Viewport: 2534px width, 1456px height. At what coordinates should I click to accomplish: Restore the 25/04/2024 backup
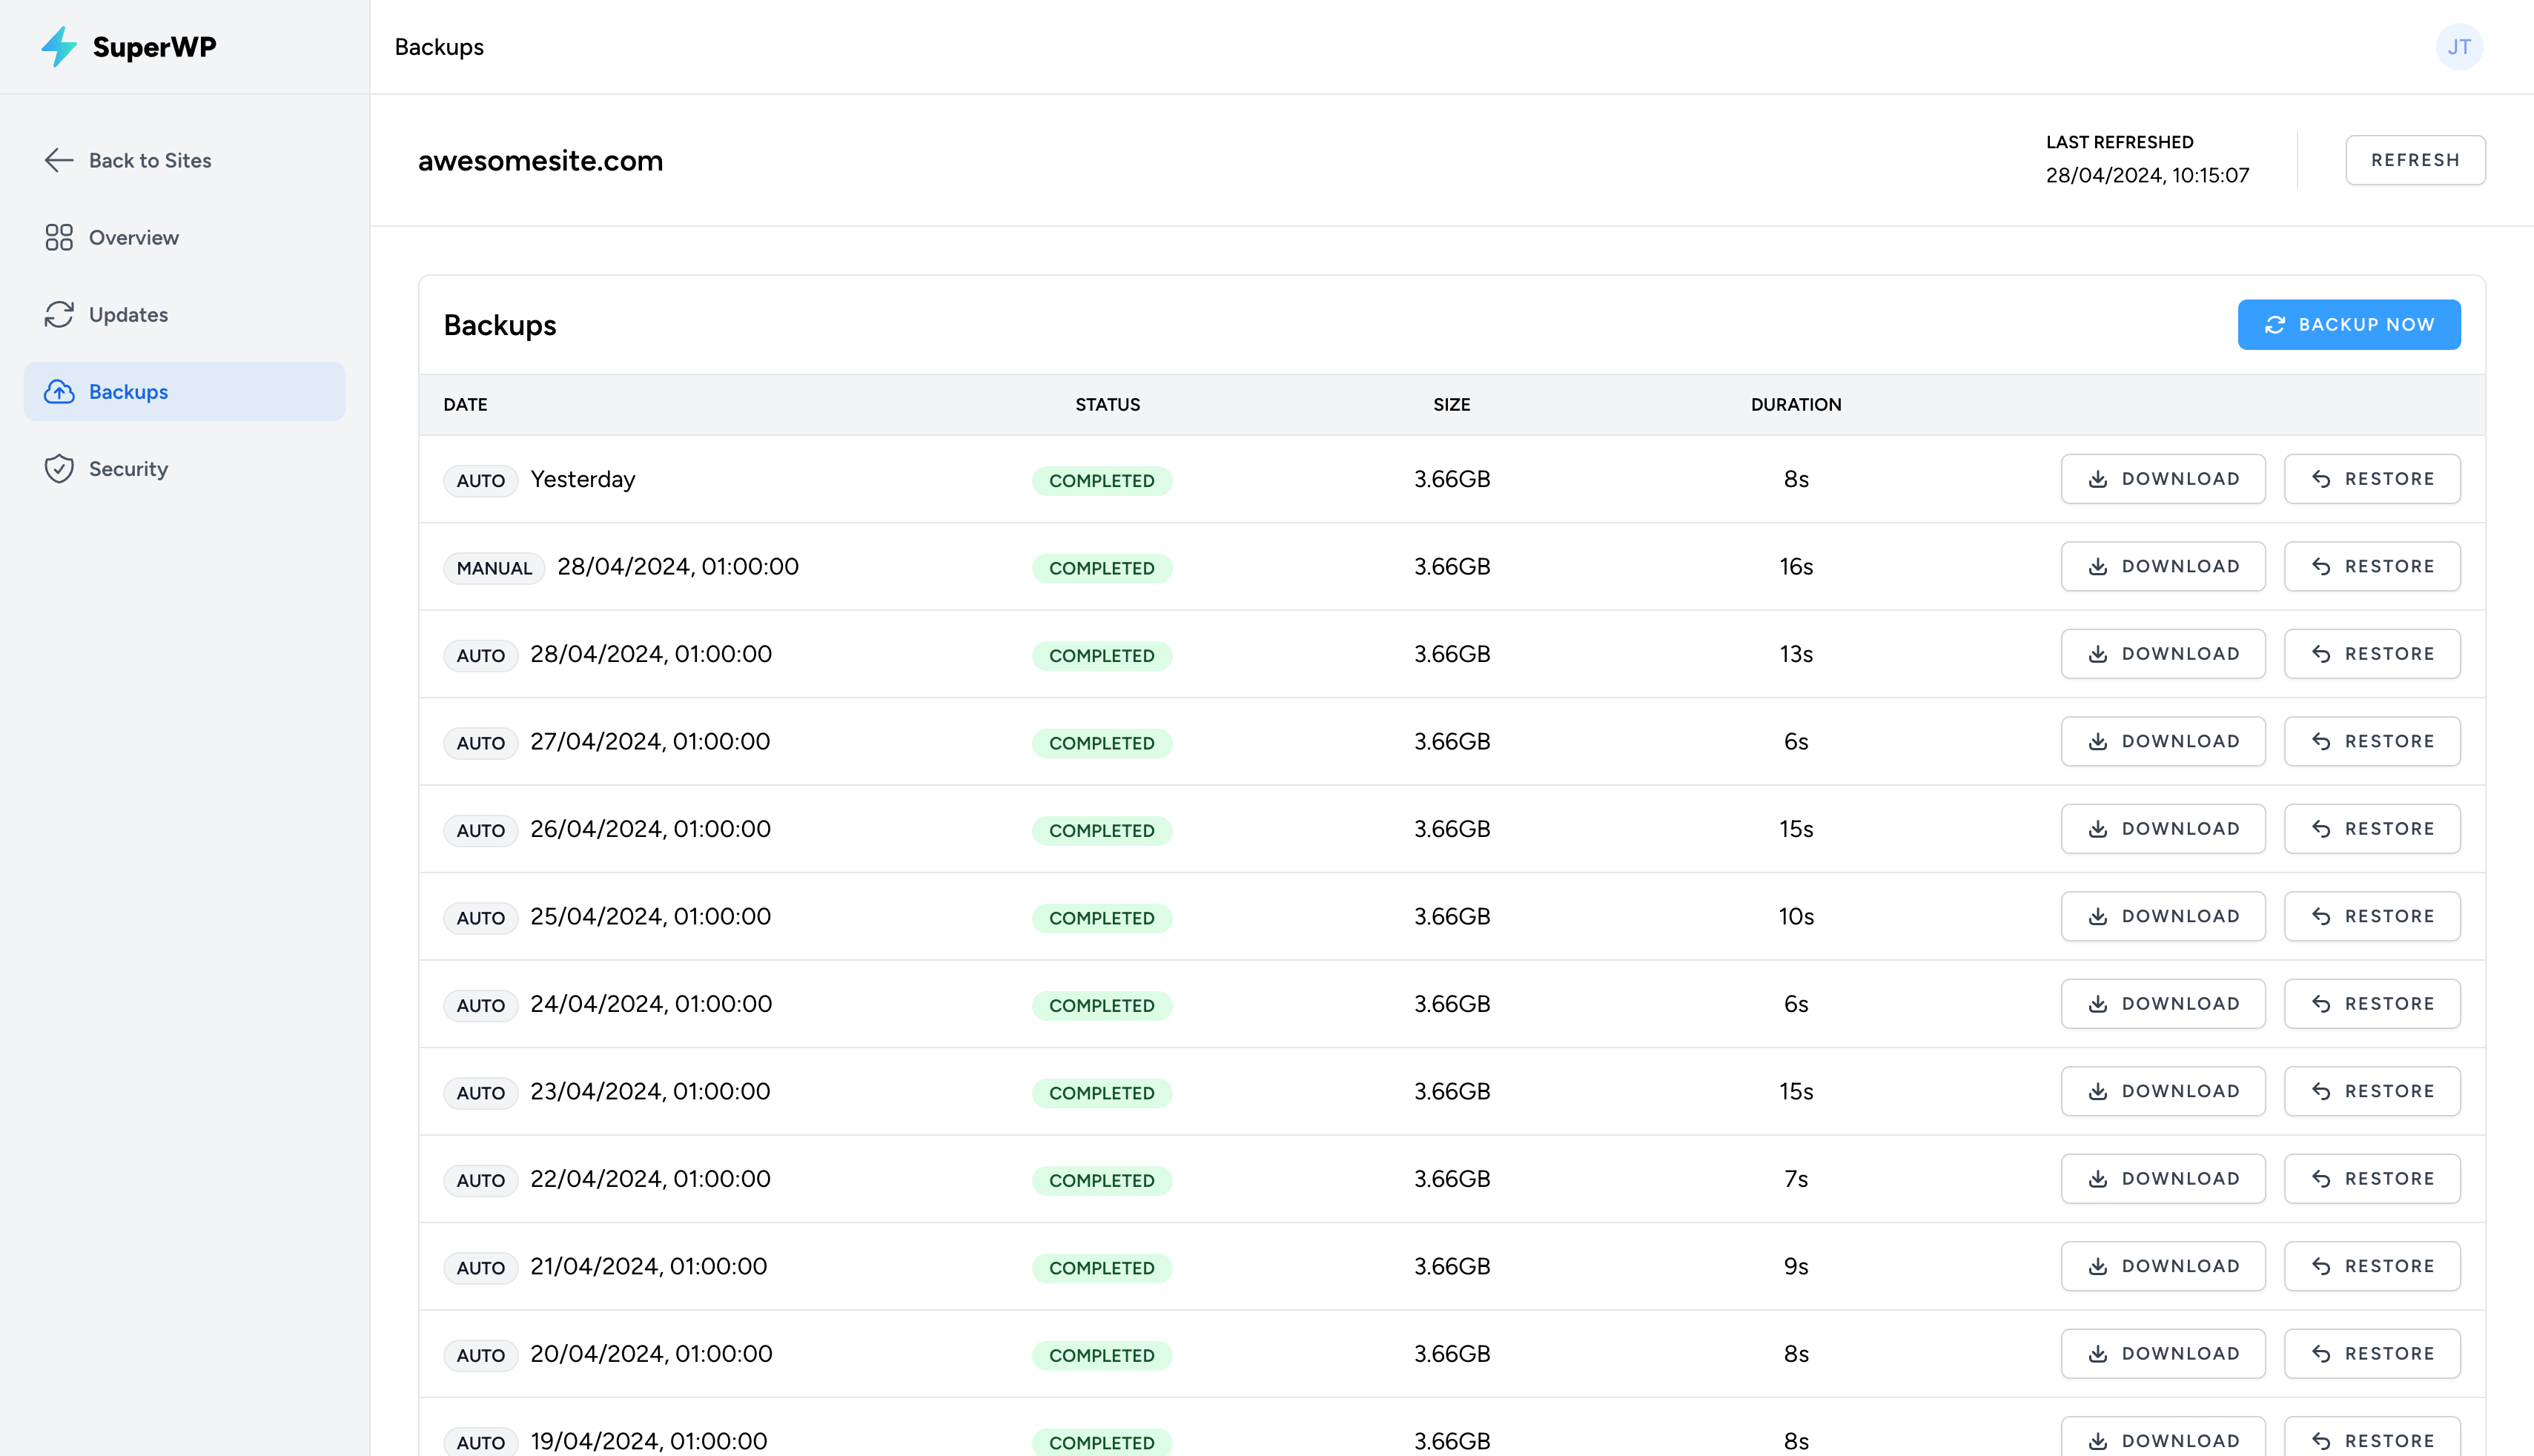2371,916
